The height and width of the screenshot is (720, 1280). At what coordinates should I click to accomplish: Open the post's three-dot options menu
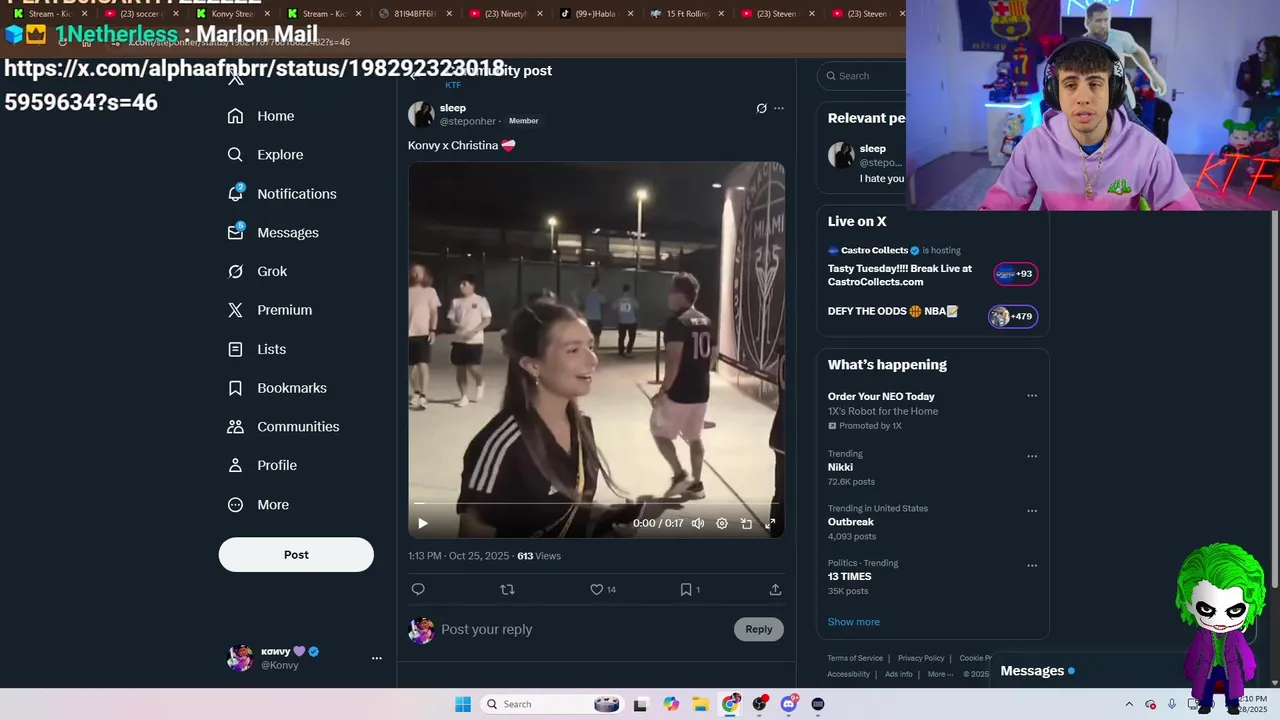click(779, 108)
